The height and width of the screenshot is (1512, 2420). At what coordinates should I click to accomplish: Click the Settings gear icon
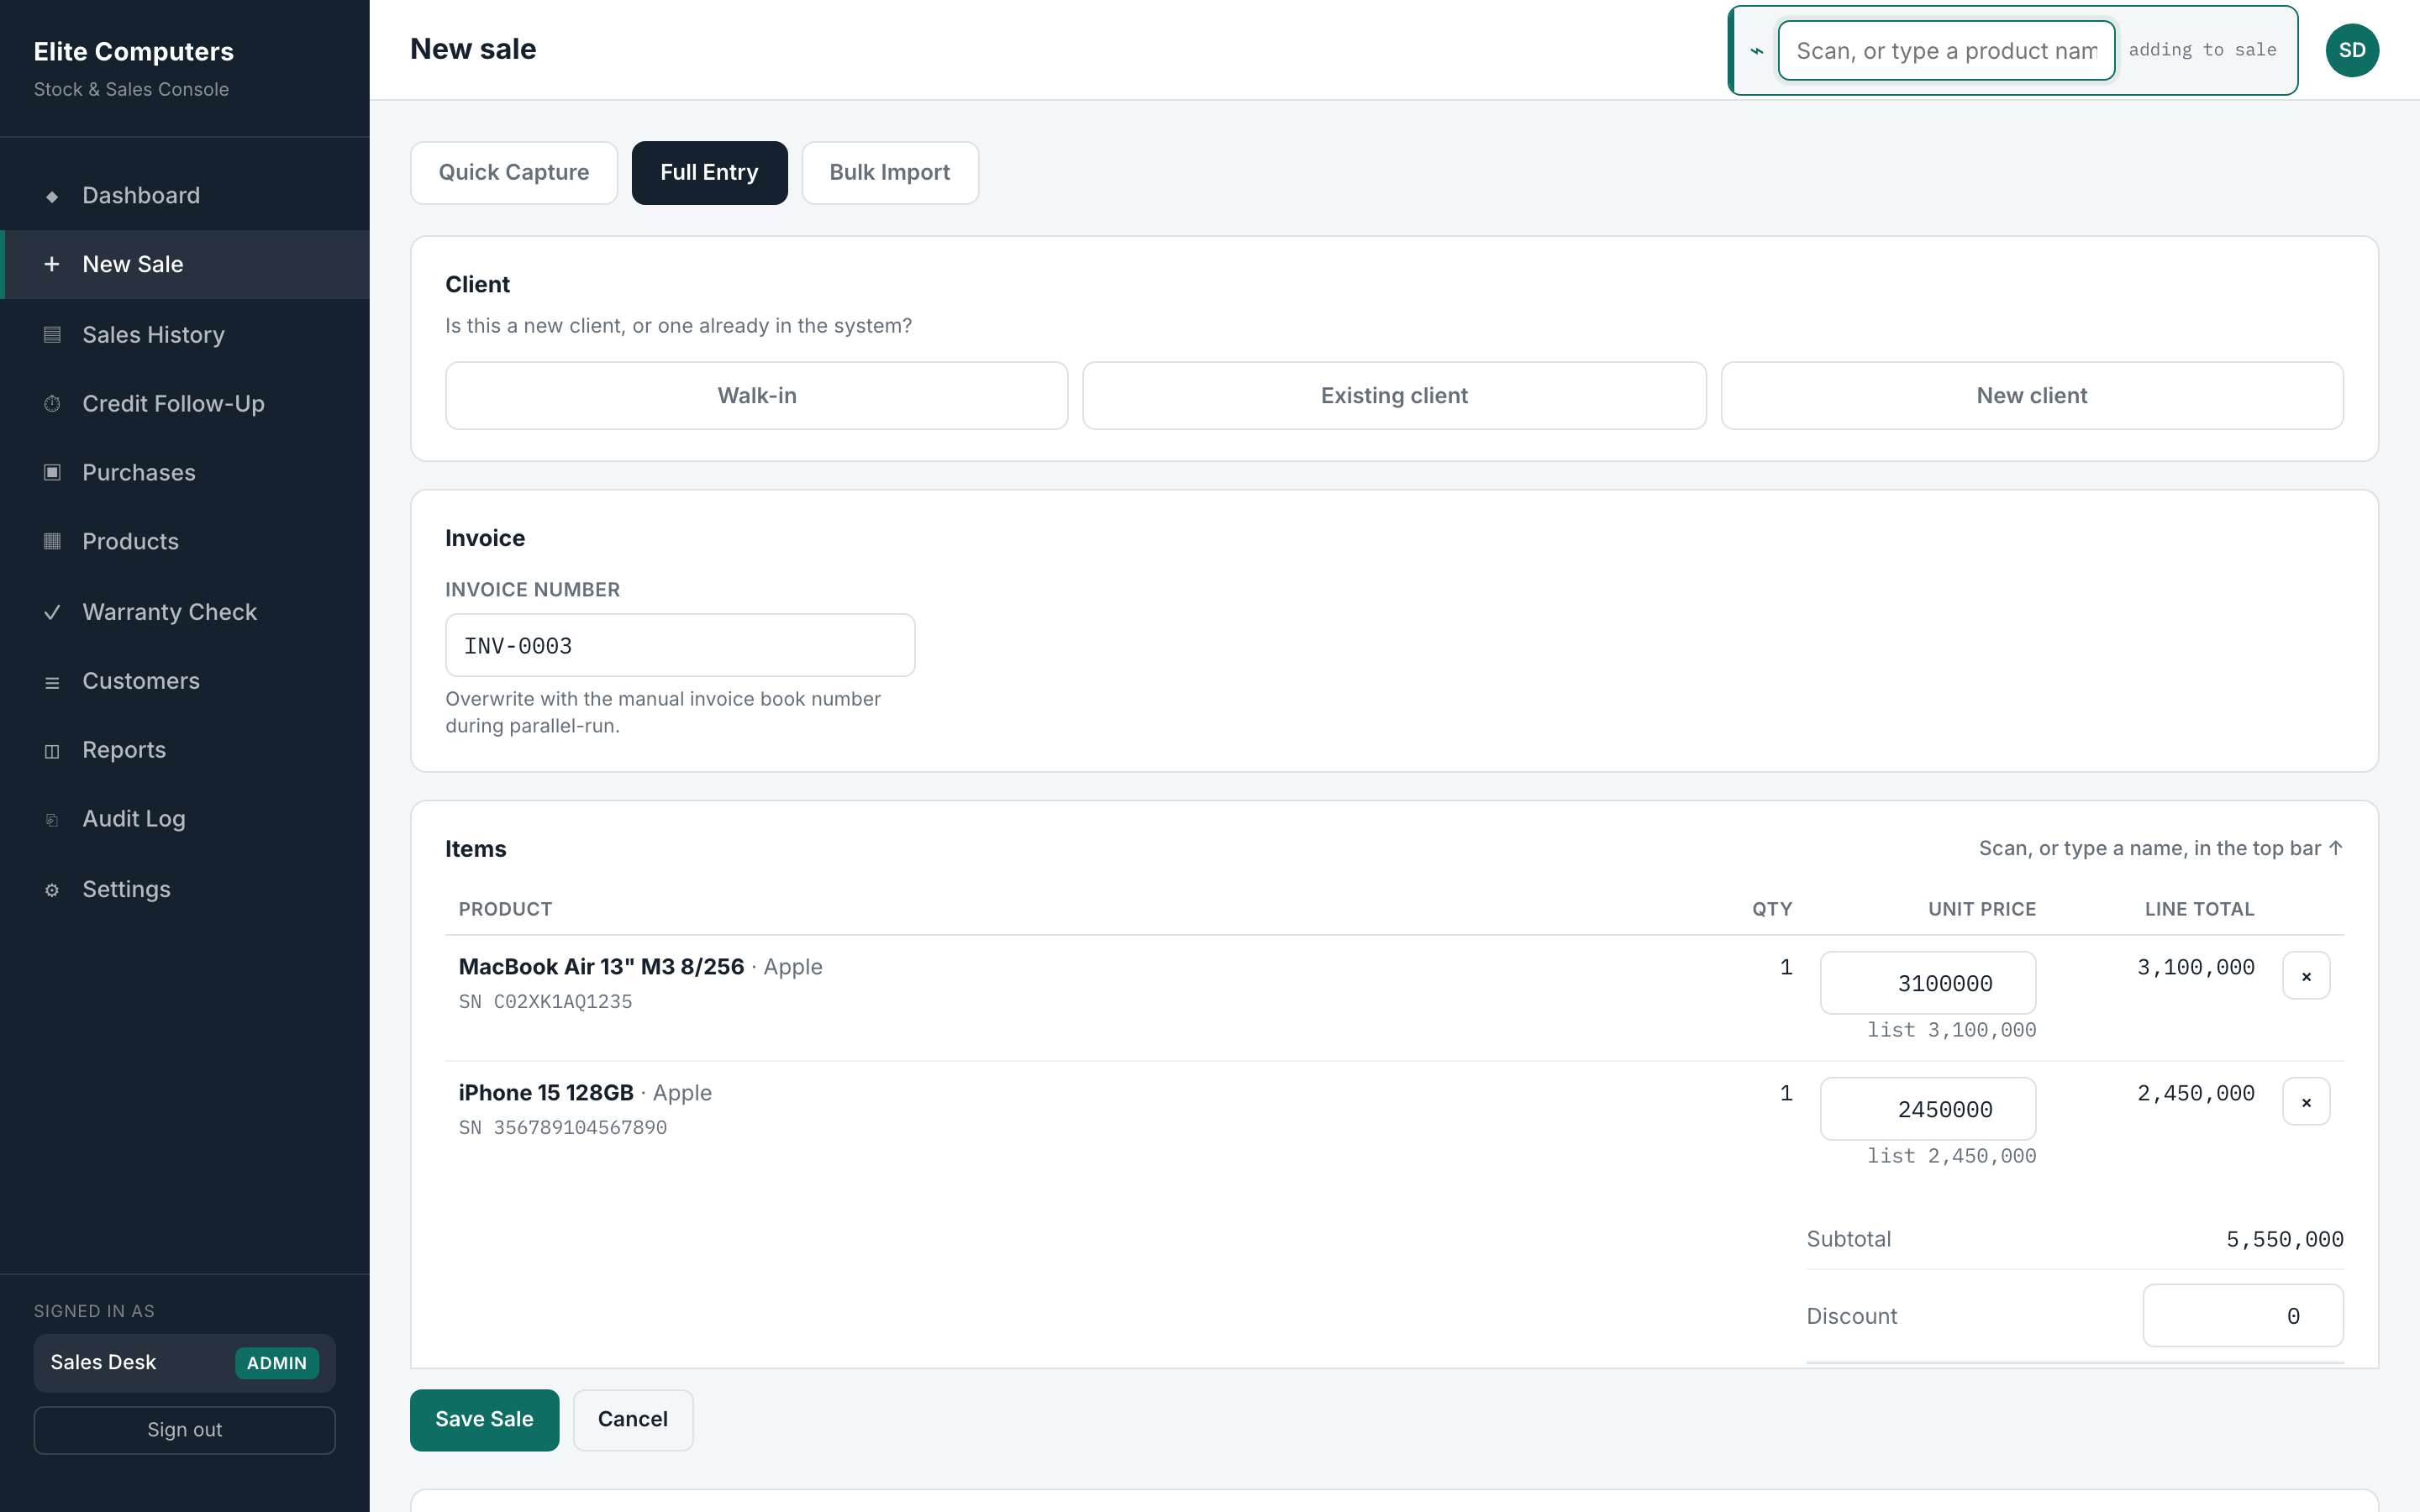52,890
